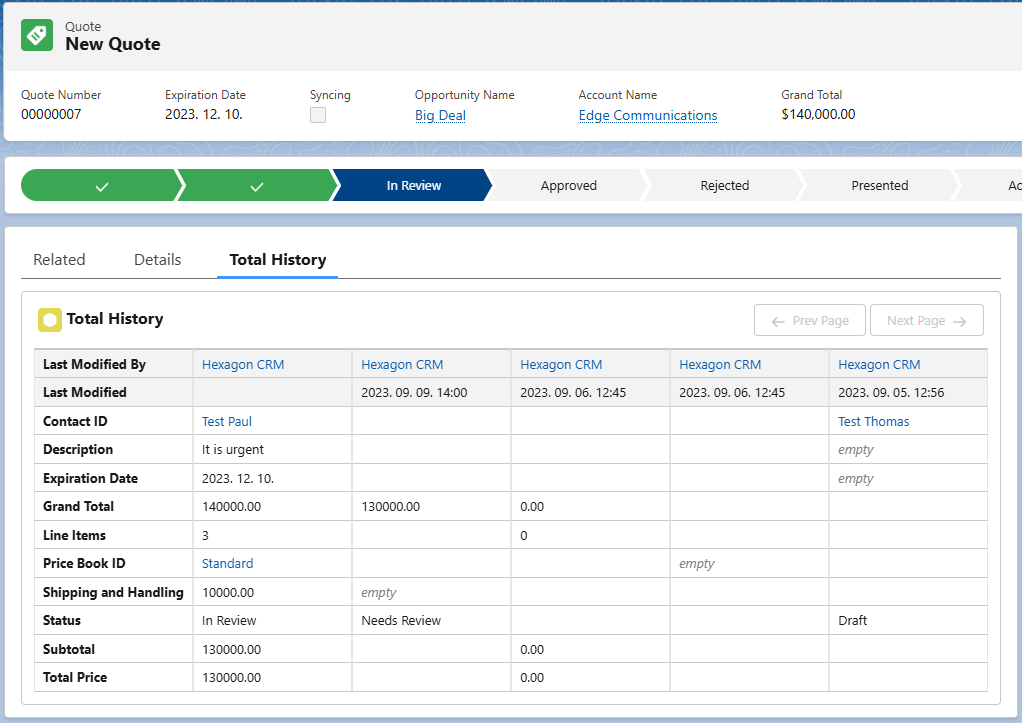The height and width of the screenshot is (723, 1022).
Task: Select the Presented path stage
Action: pos(879,186)
